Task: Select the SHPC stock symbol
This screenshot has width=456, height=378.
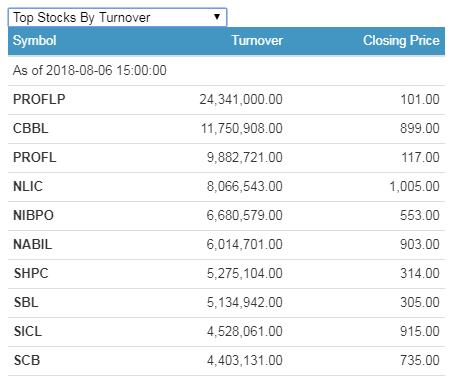Action: pyautogui.click(x=31, y=273)
